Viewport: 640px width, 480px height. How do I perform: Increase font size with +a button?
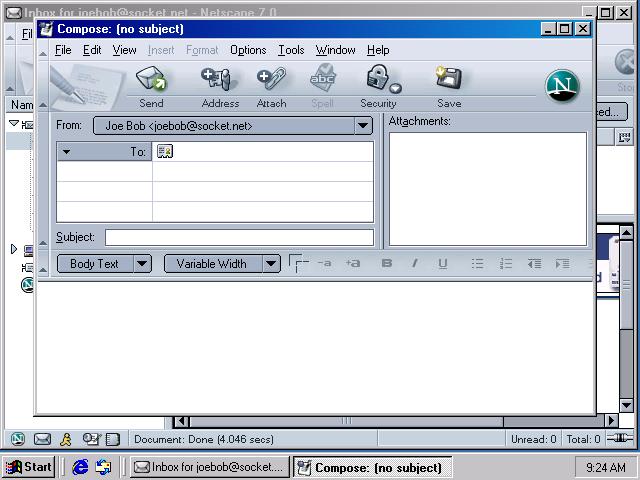353,263
